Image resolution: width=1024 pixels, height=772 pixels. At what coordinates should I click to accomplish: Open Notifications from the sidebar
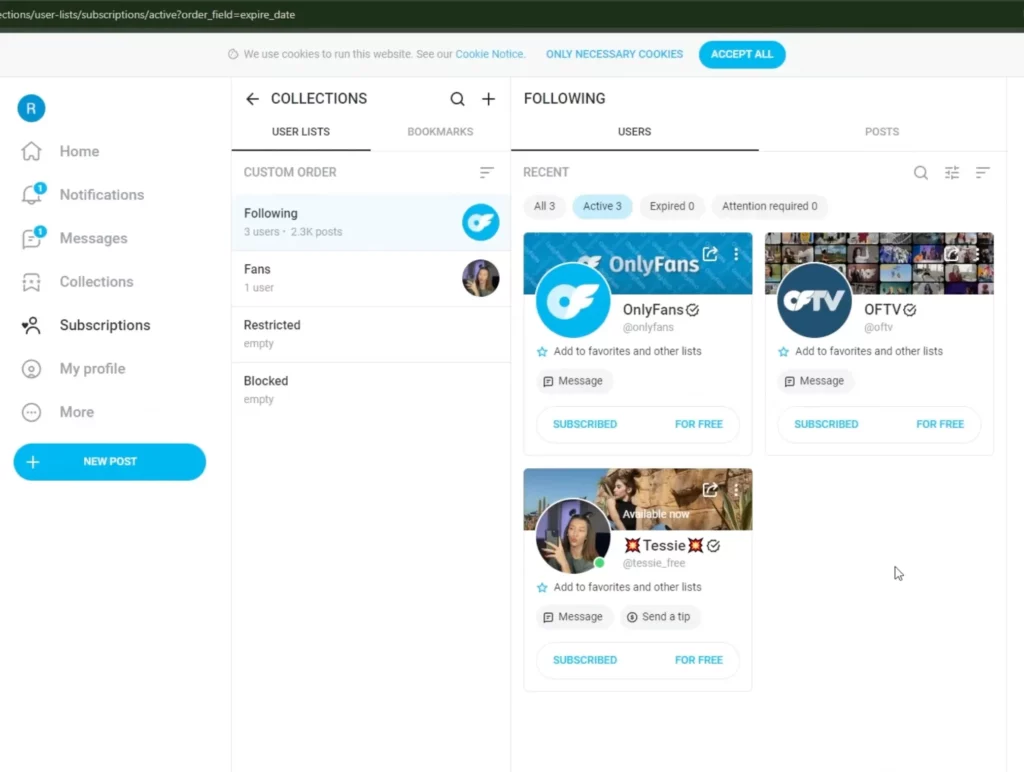point(101,194)
